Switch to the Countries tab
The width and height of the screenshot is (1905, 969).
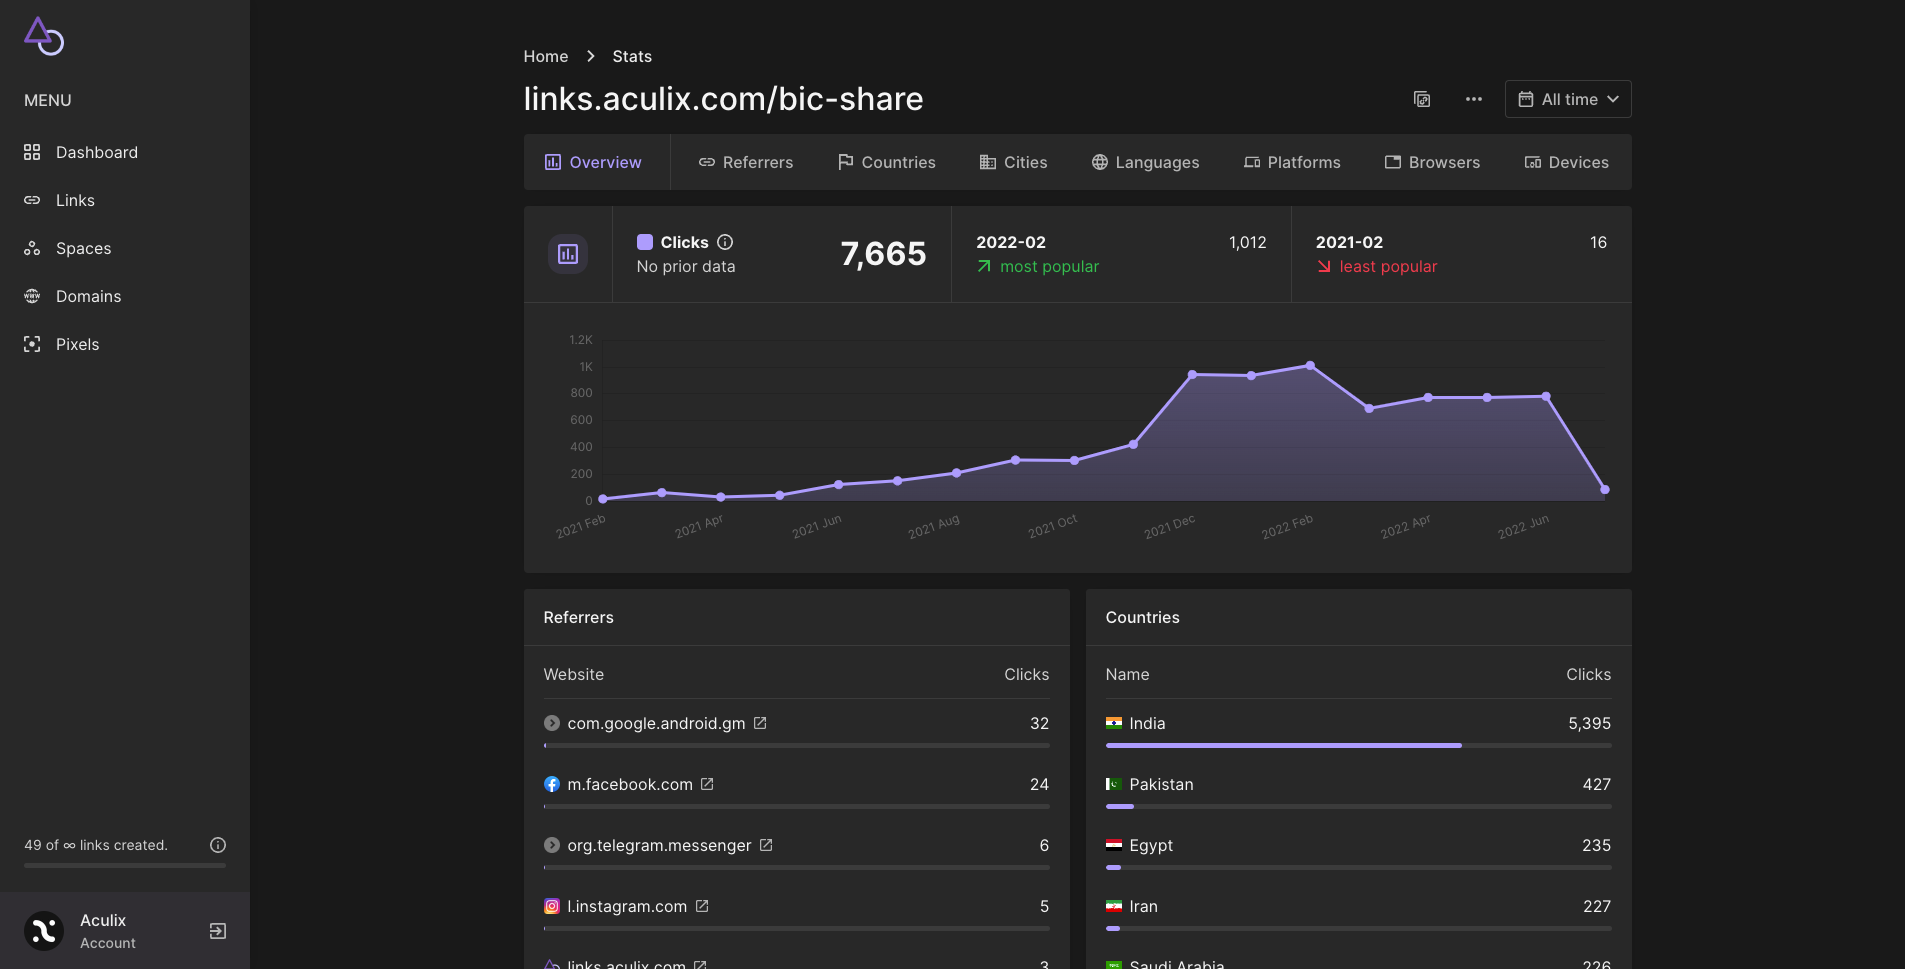887,162
